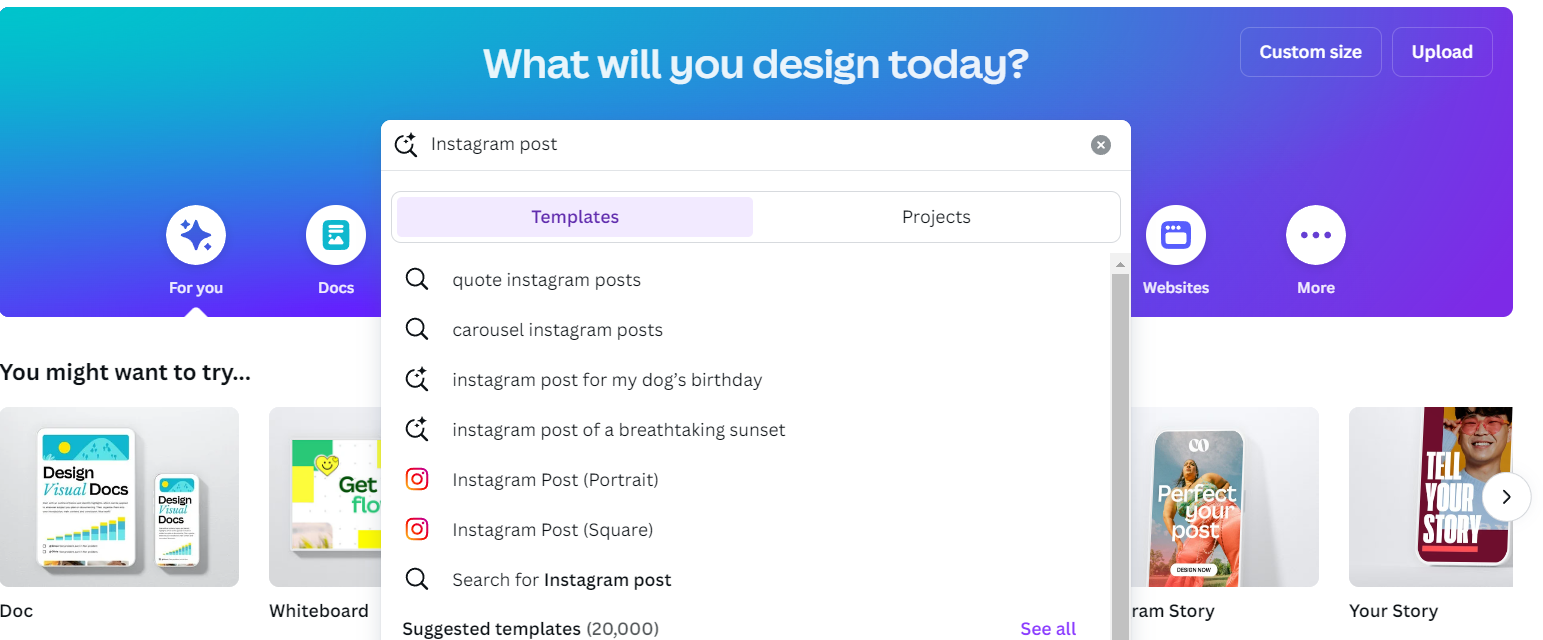
Task: Open the Custom size dialog
Action: click(1310, 51)
